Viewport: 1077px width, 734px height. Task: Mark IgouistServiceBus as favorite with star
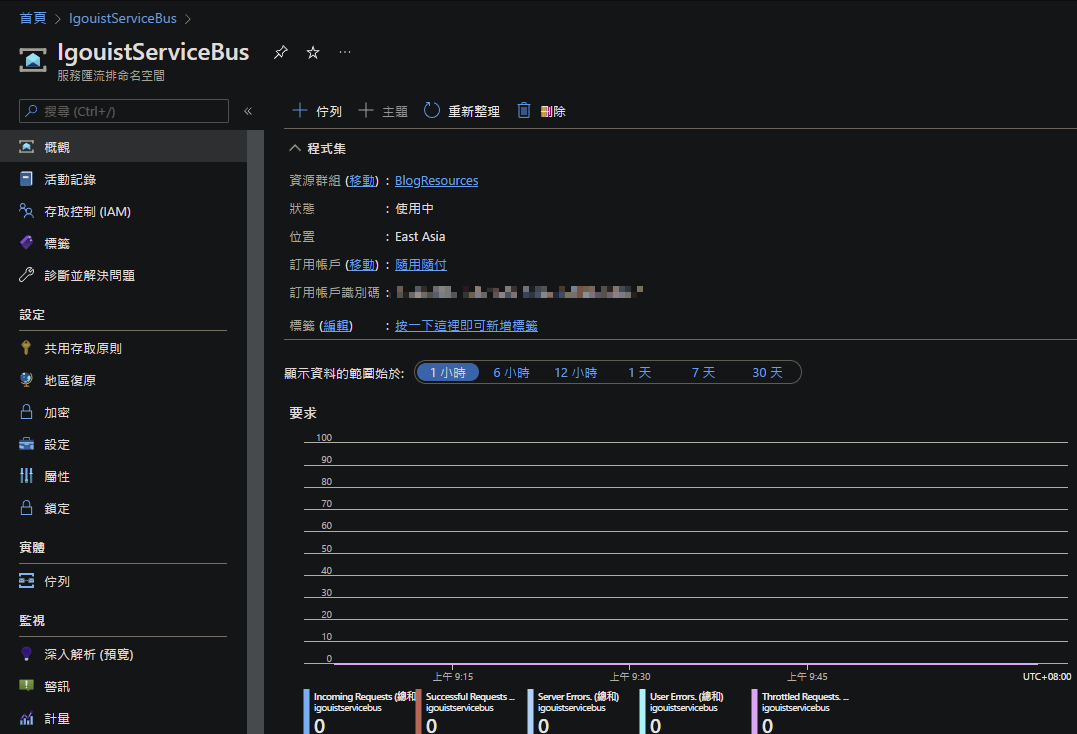coord(313,52)
